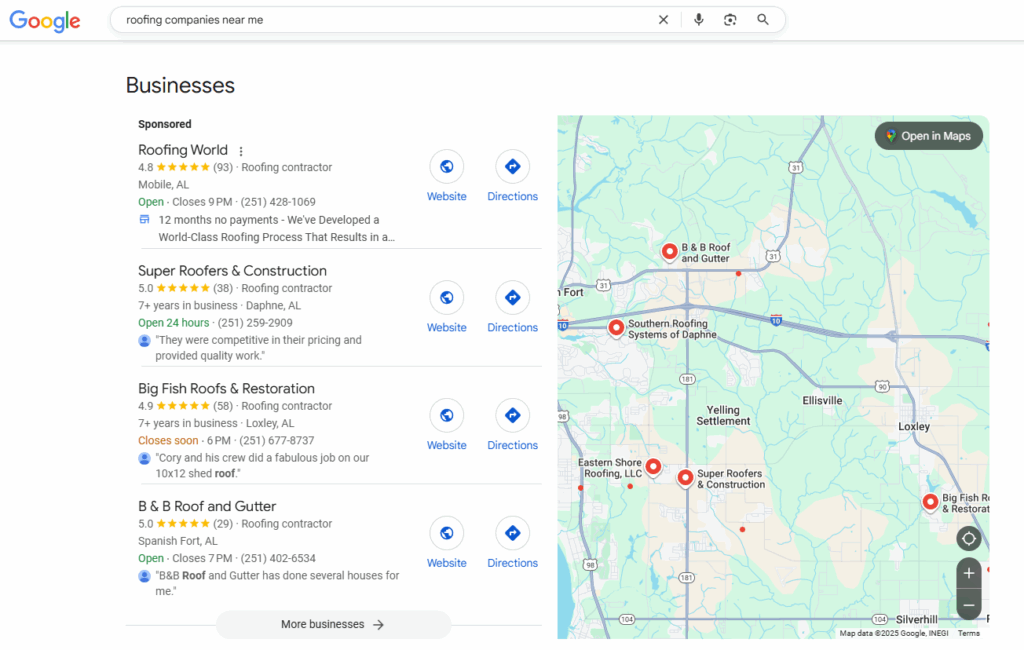1024x650 pixels.
Task: Click the 'Cory and his crew' review snippet
Action: point(262,465)
